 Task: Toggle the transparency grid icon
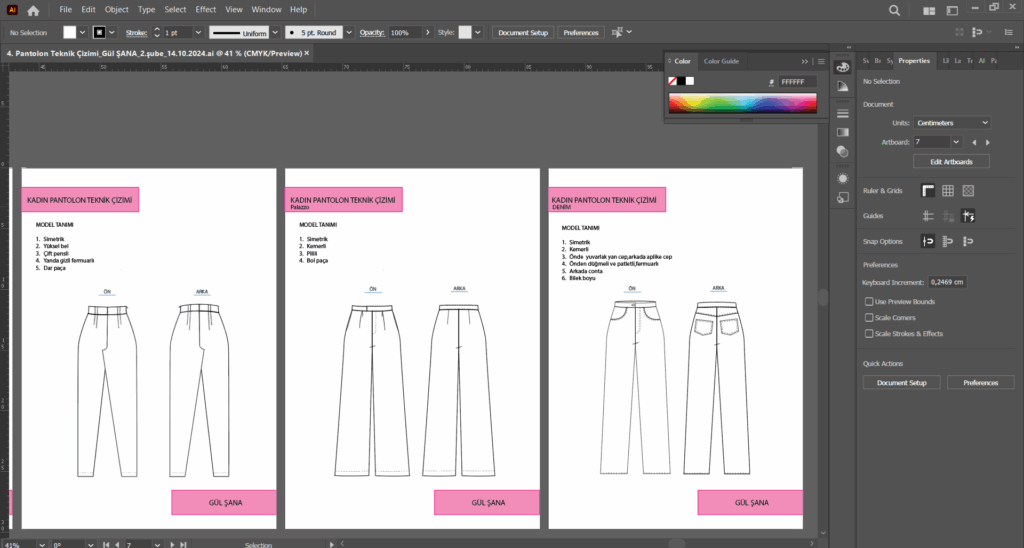968,191
